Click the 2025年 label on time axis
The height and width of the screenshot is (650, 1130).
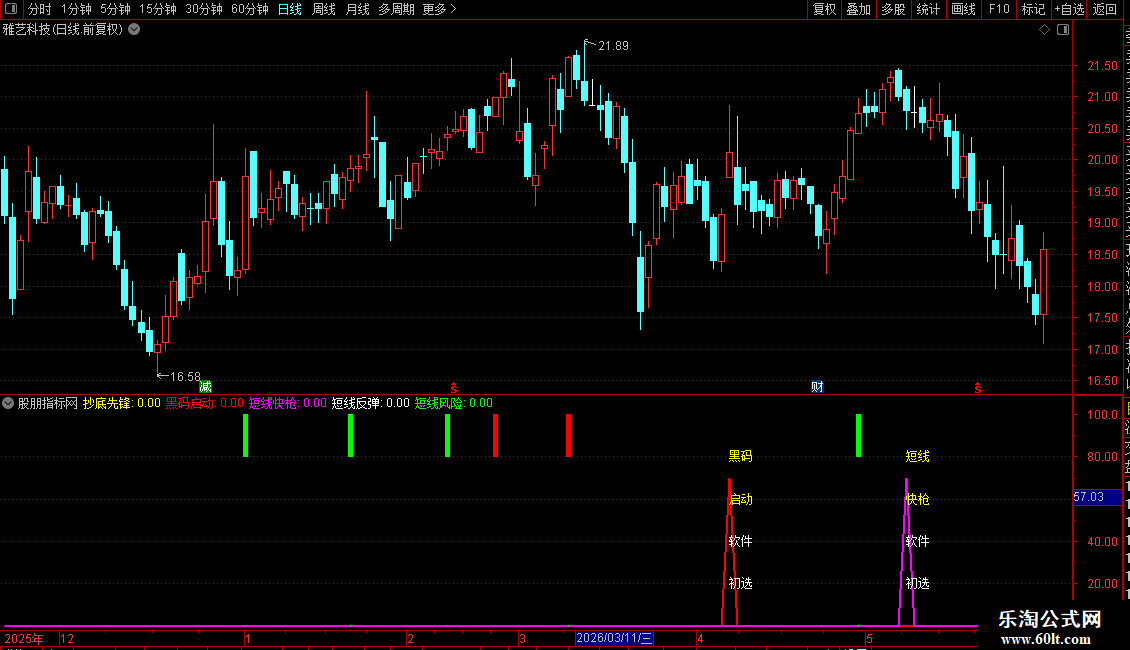tap(25, 639)
